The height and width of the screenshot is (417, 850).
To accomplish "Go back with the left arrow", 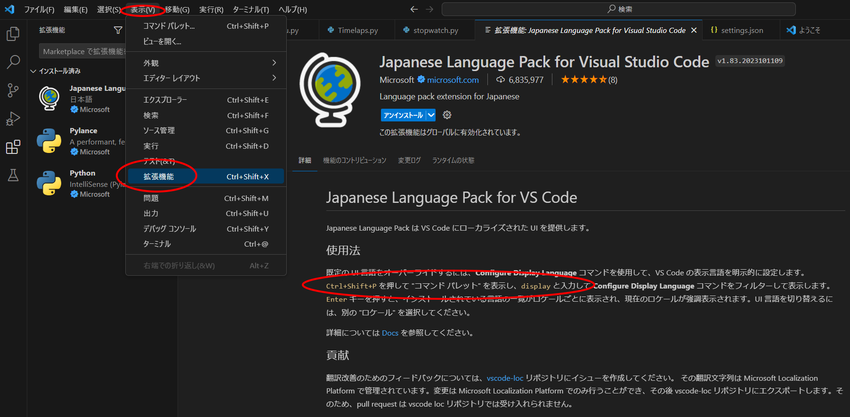I will (414, 9).
